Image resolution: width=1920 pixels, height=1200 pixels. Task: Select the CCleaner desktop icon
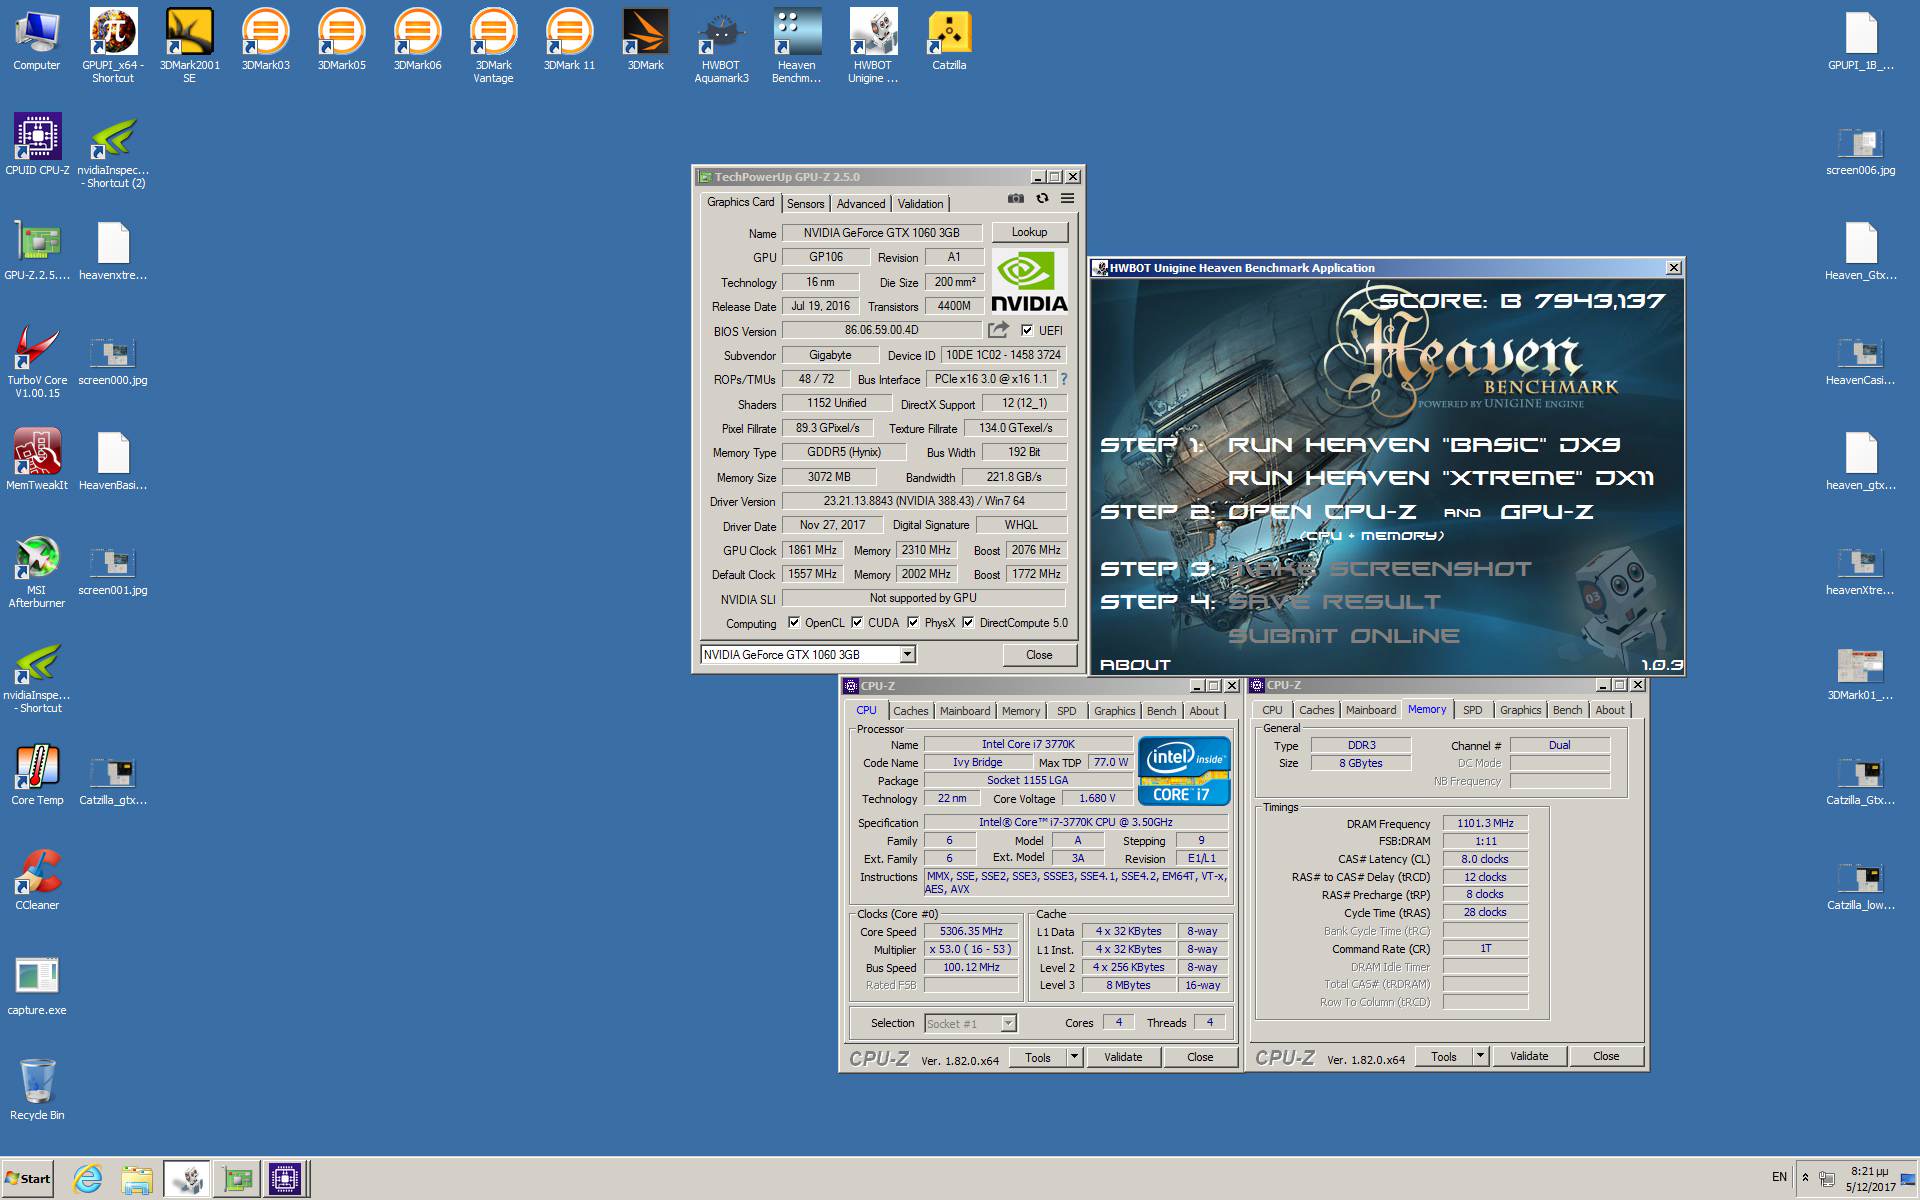pyautogui.click(x=37, y=879)
